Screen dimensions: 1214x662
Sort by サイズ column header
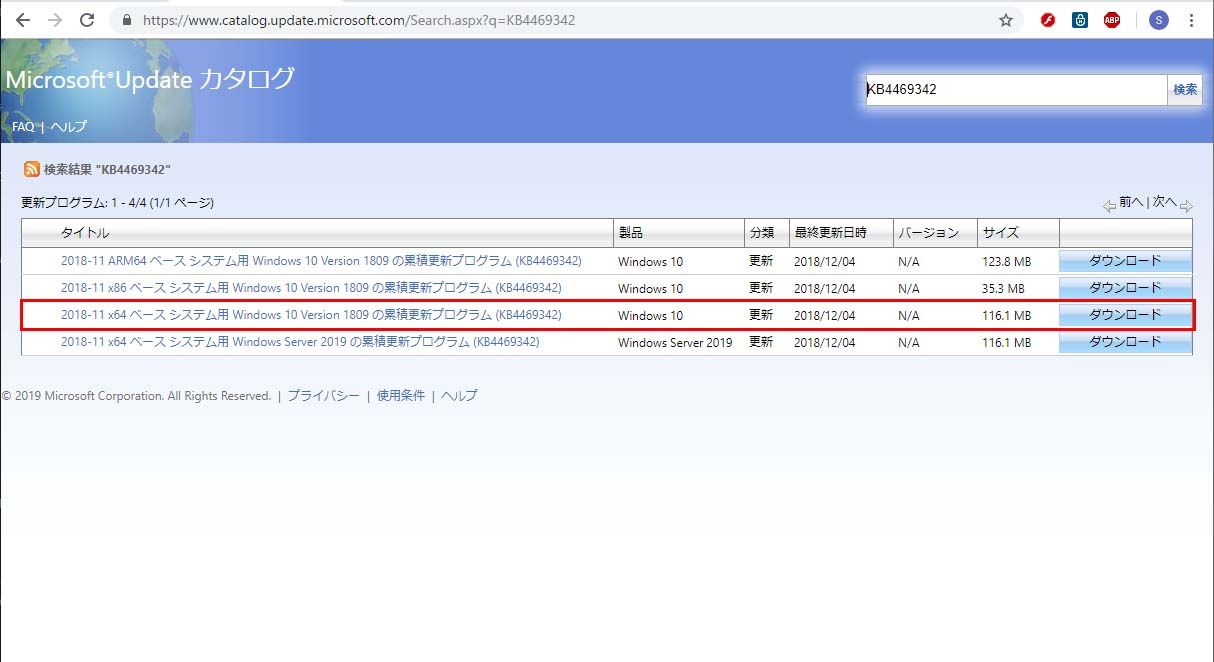(1001, 233)
